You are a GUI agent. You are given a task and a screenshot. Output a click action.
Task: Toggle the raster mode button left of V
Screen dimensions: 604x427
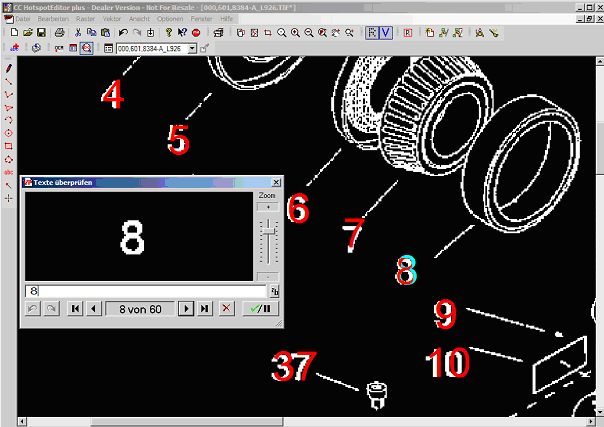coord(372,33)
